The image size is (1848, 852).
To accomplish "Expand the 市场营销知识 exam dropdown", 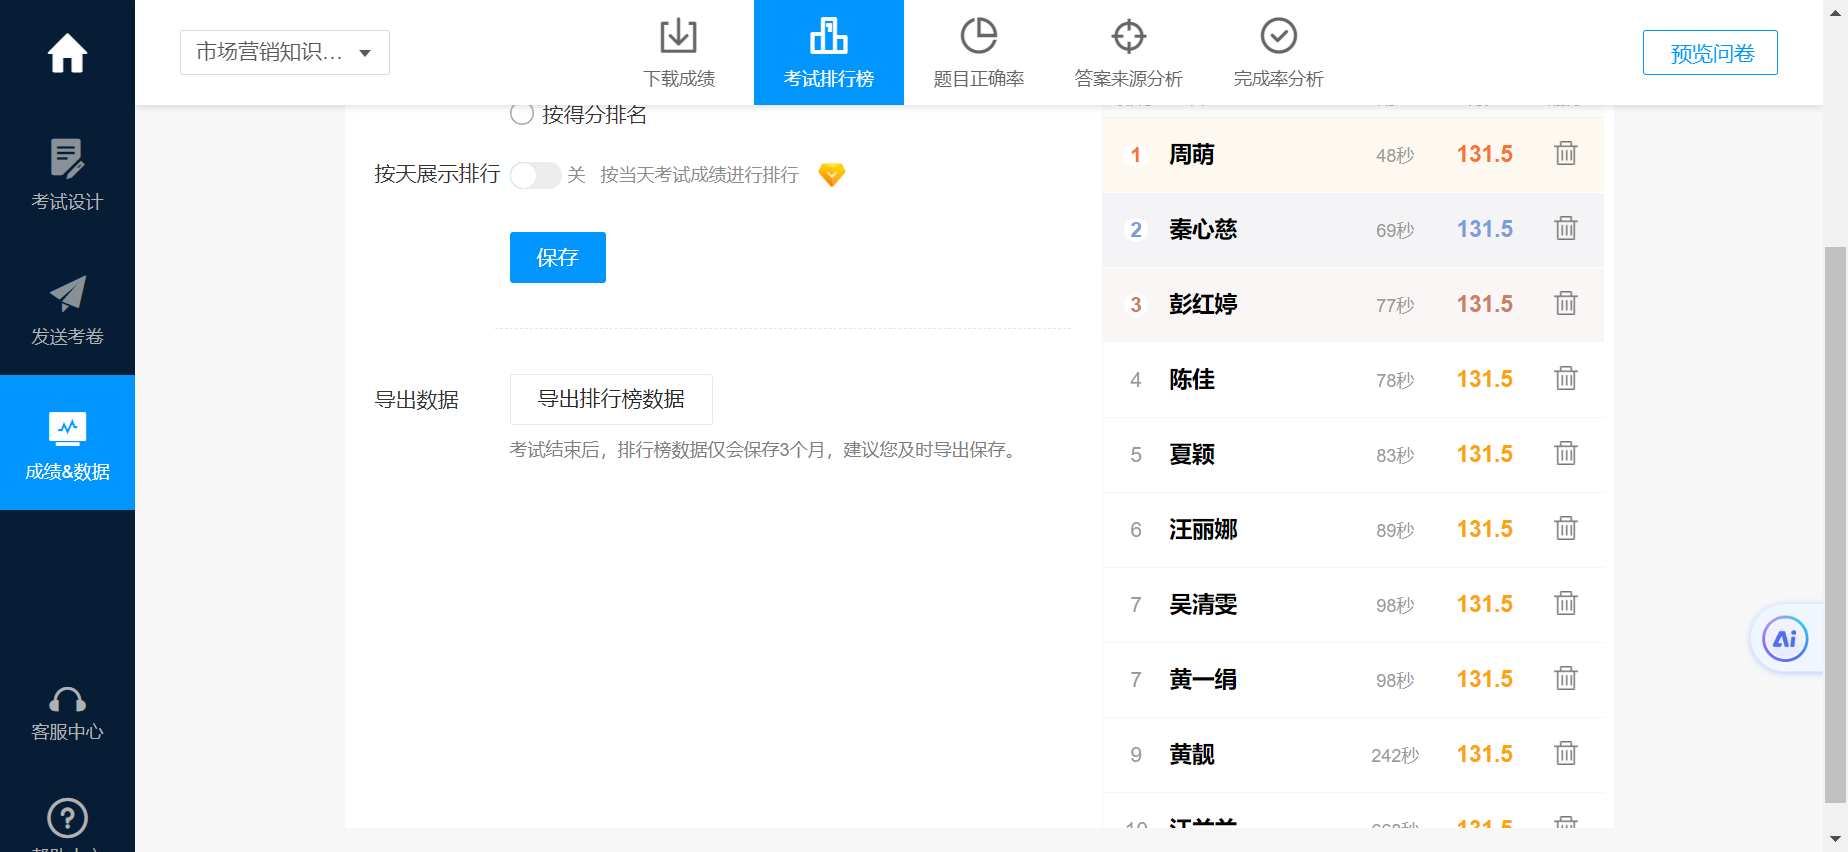I will click(x=284, y=53).
